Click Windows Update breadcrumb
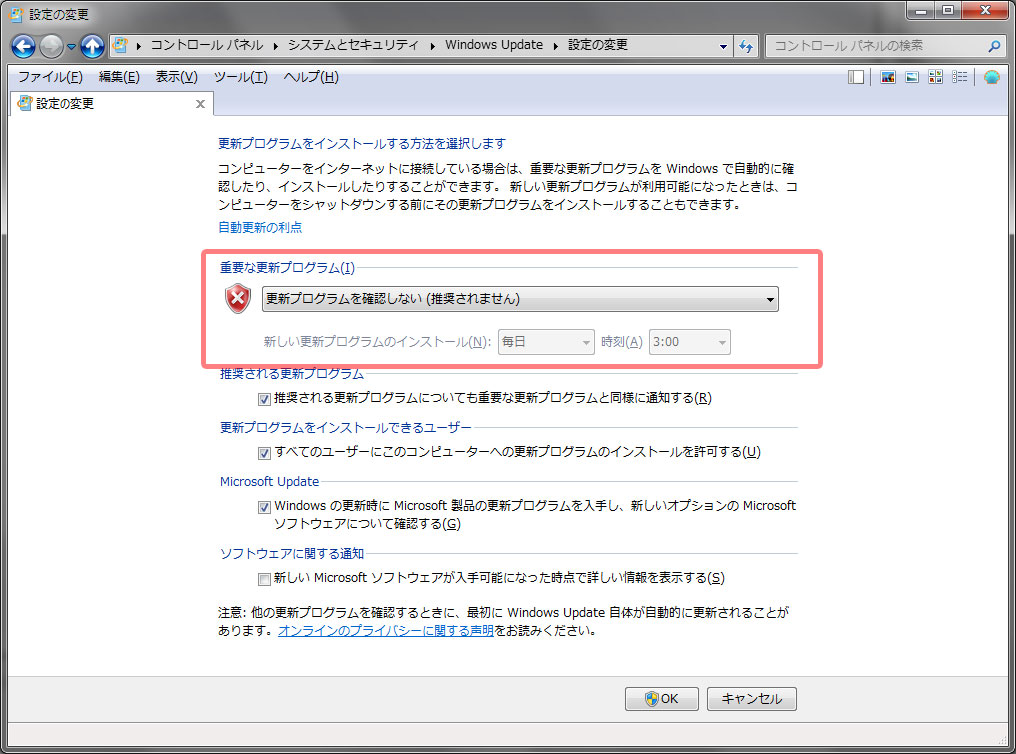The image size is (1016, 754). (x=494, y=45)
